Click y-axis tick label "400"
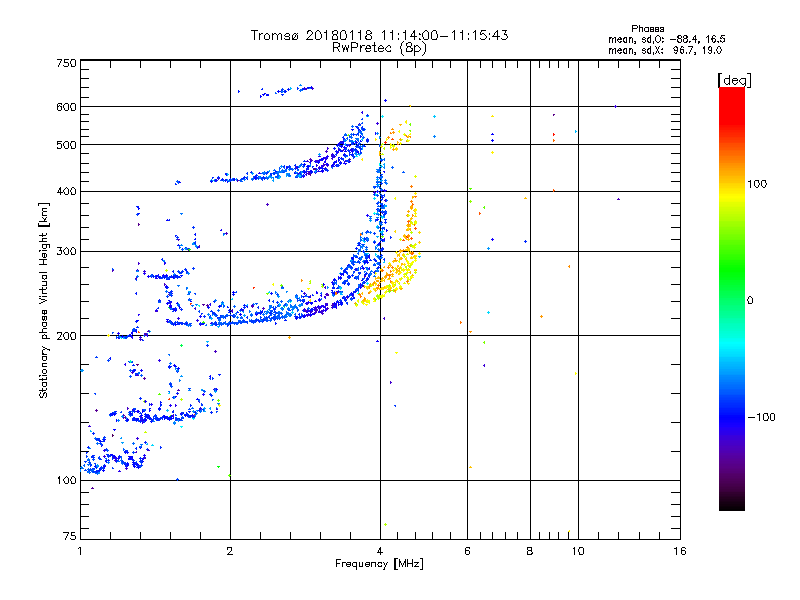The width and height of the screenshot is (800, 600). pos(66,192)
